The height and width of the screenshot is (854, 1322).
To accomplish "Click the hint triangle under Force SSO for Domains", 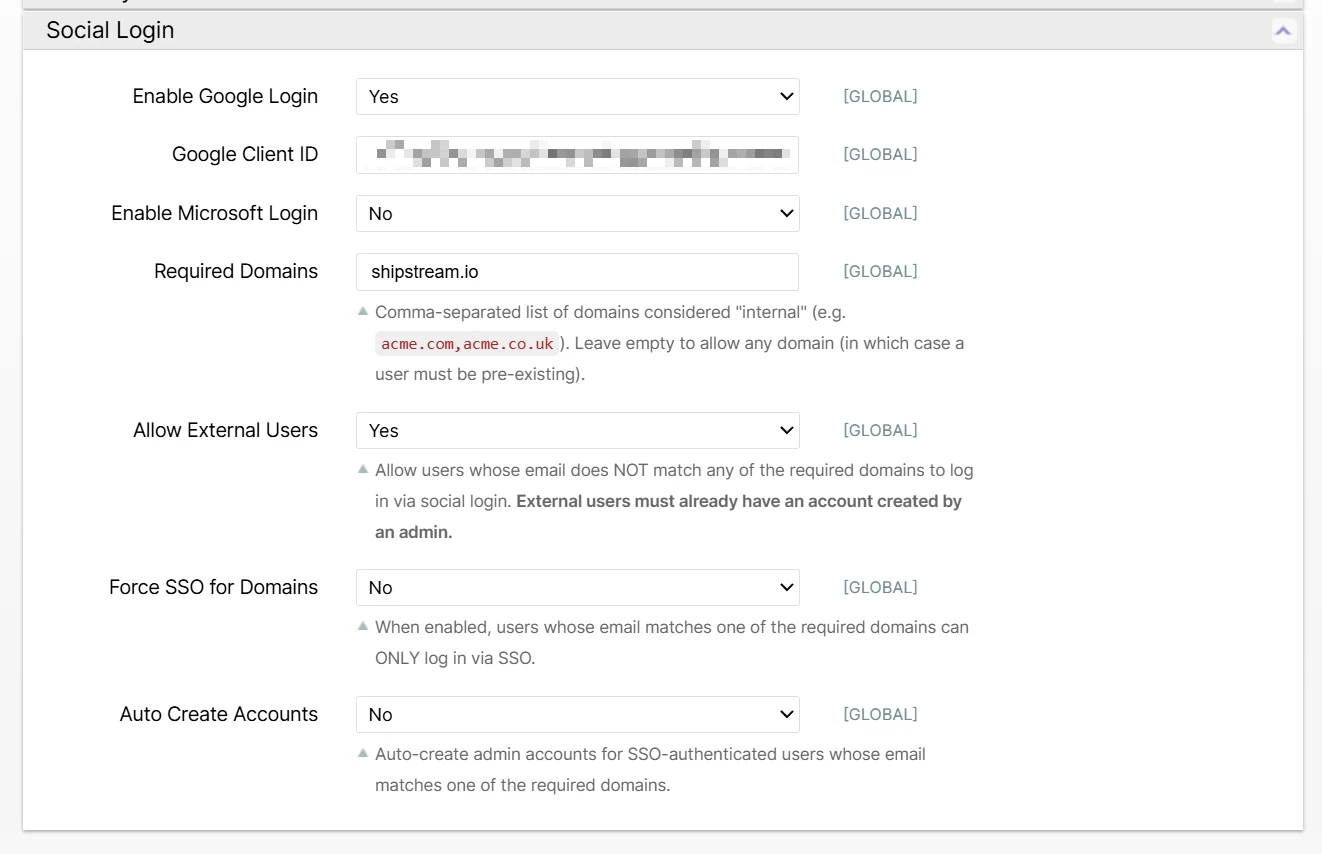I will coord(363,626).
